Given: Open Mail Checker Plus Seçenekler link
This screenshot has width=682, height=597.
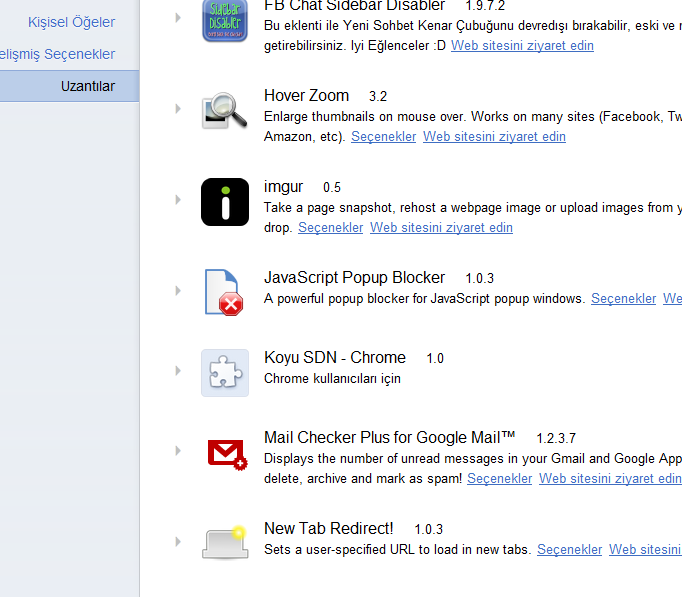Looking at the screenshot, I should point(499,479).
